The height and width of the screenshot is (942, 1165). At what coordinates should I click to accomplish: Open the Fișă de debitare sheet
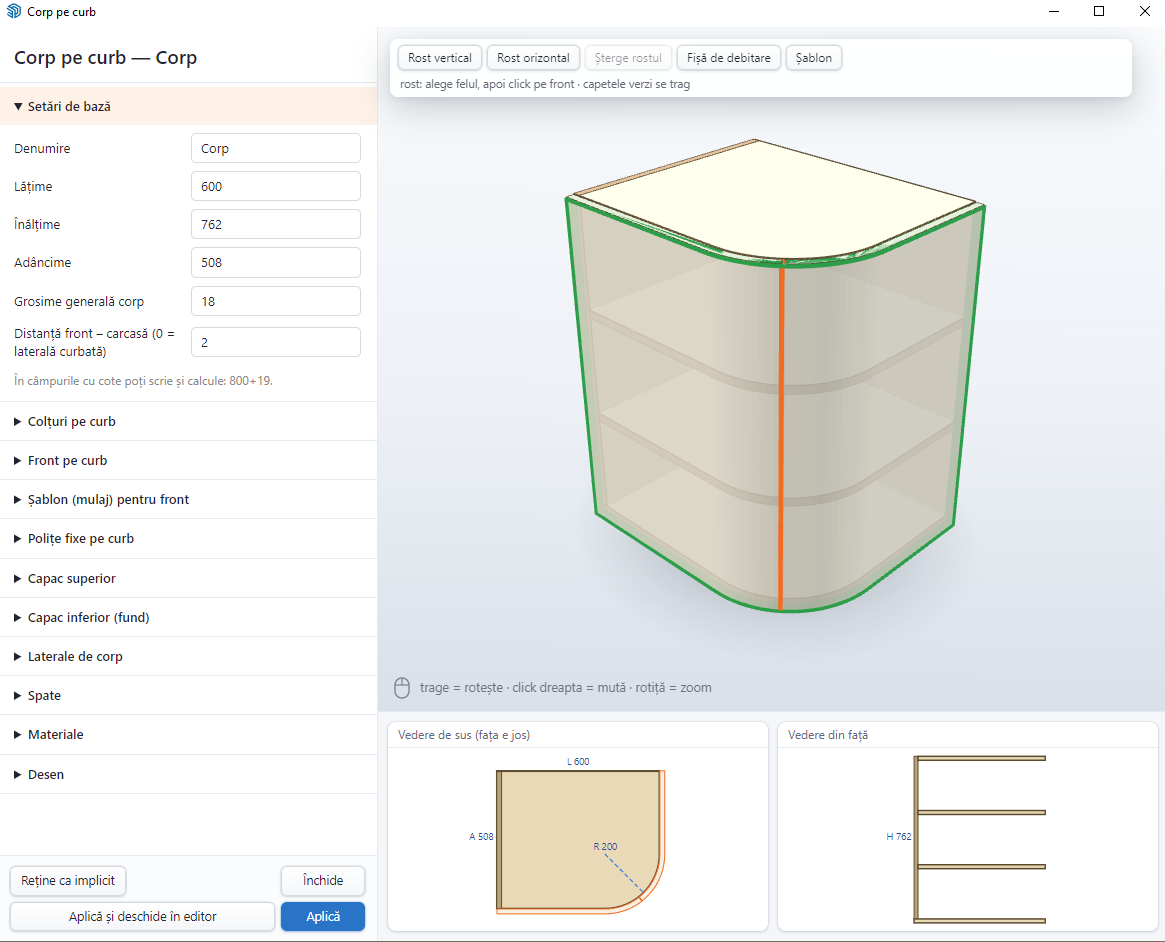click(729, 58)
